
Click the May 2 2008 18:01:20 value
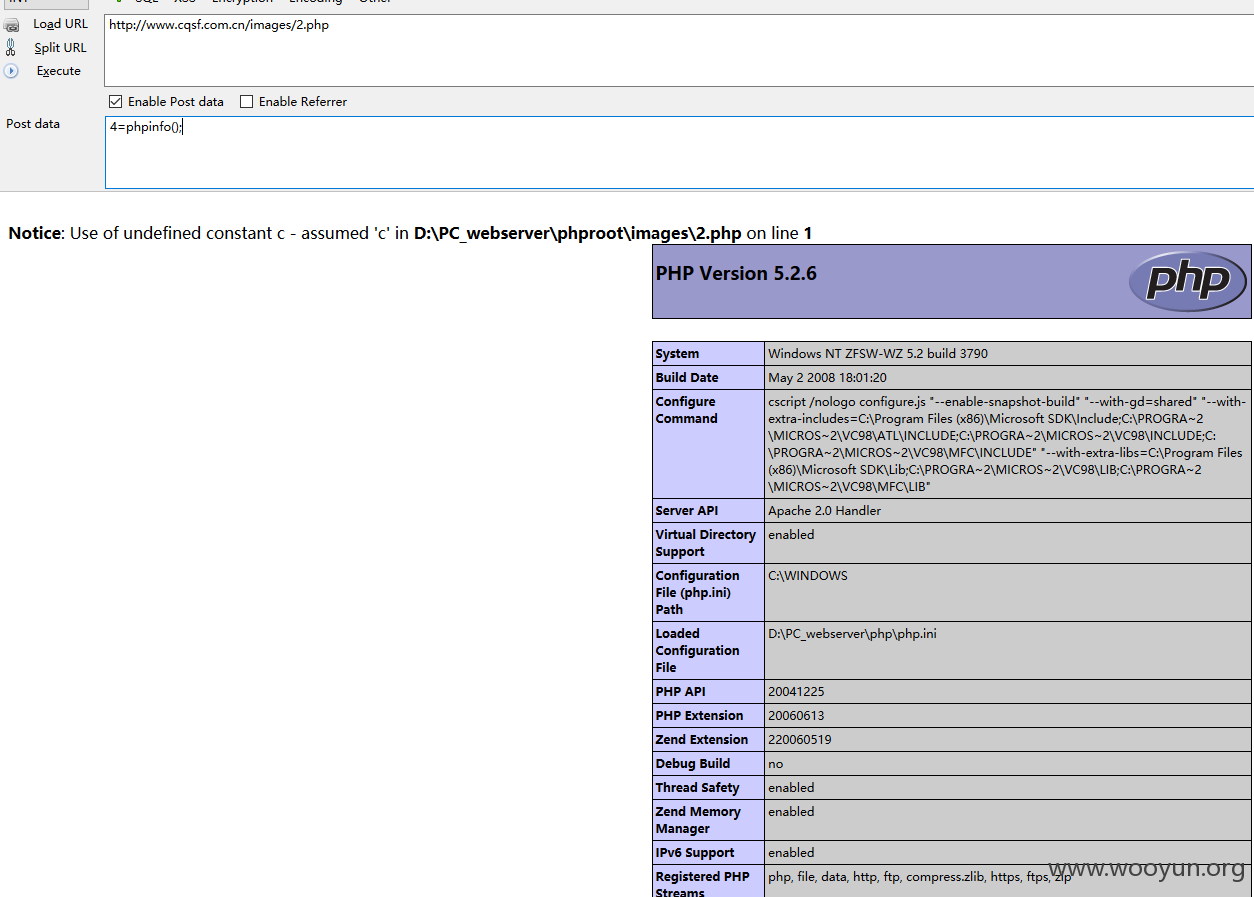(827, 378)
